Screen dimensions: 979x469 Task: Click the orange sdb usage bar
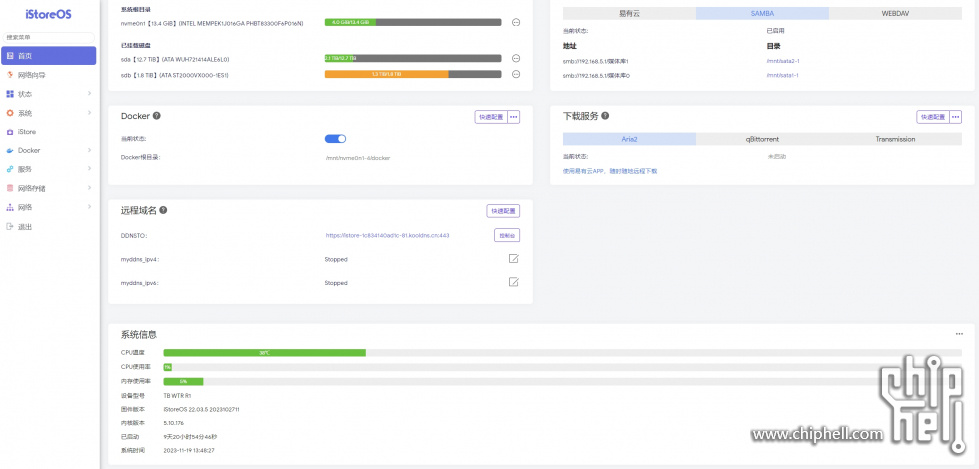386,74
